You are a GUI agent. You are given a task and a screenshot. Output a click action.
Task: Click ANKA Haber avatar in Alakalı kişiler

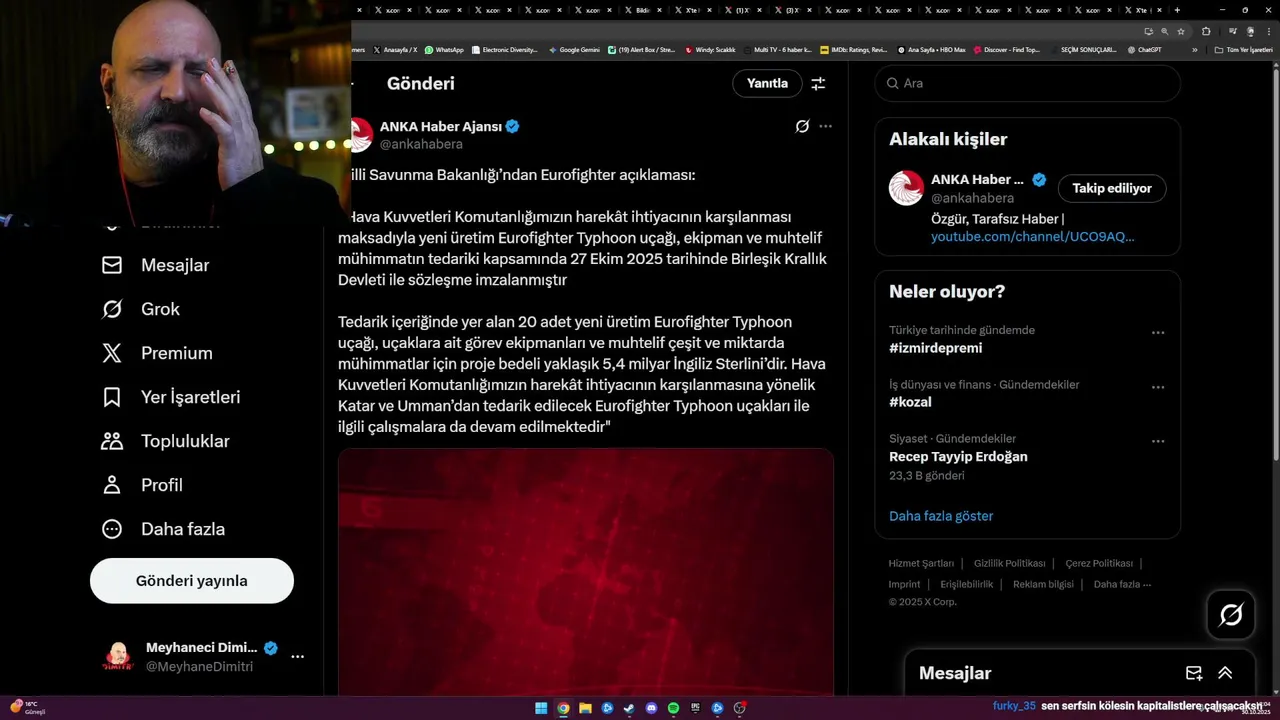pyautogui.click(x=906, y=188)
